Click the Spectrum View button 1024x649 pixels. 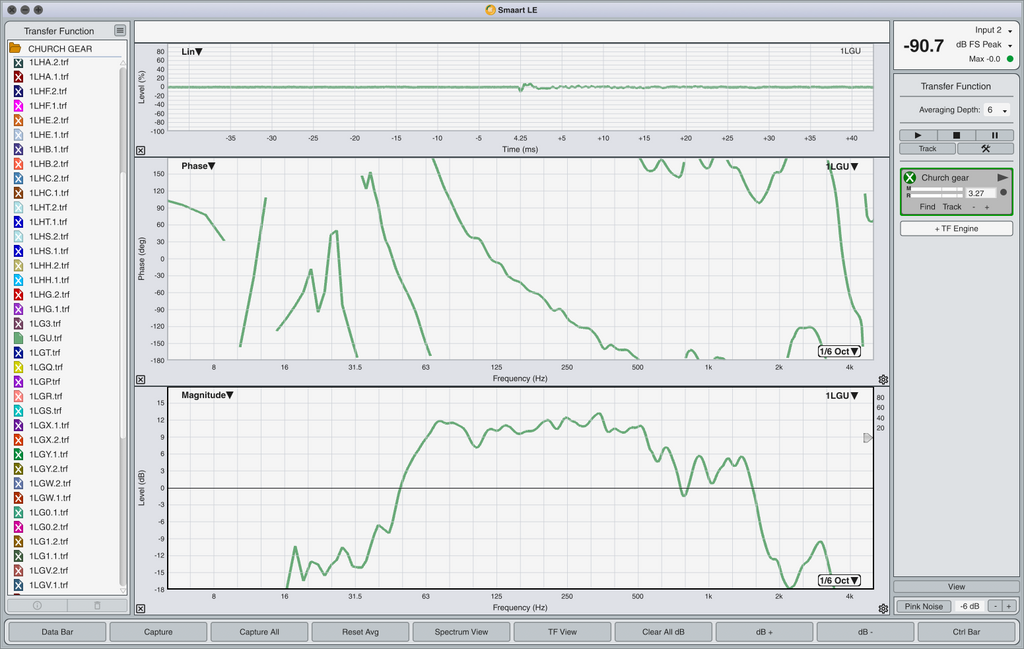[461, 632]
